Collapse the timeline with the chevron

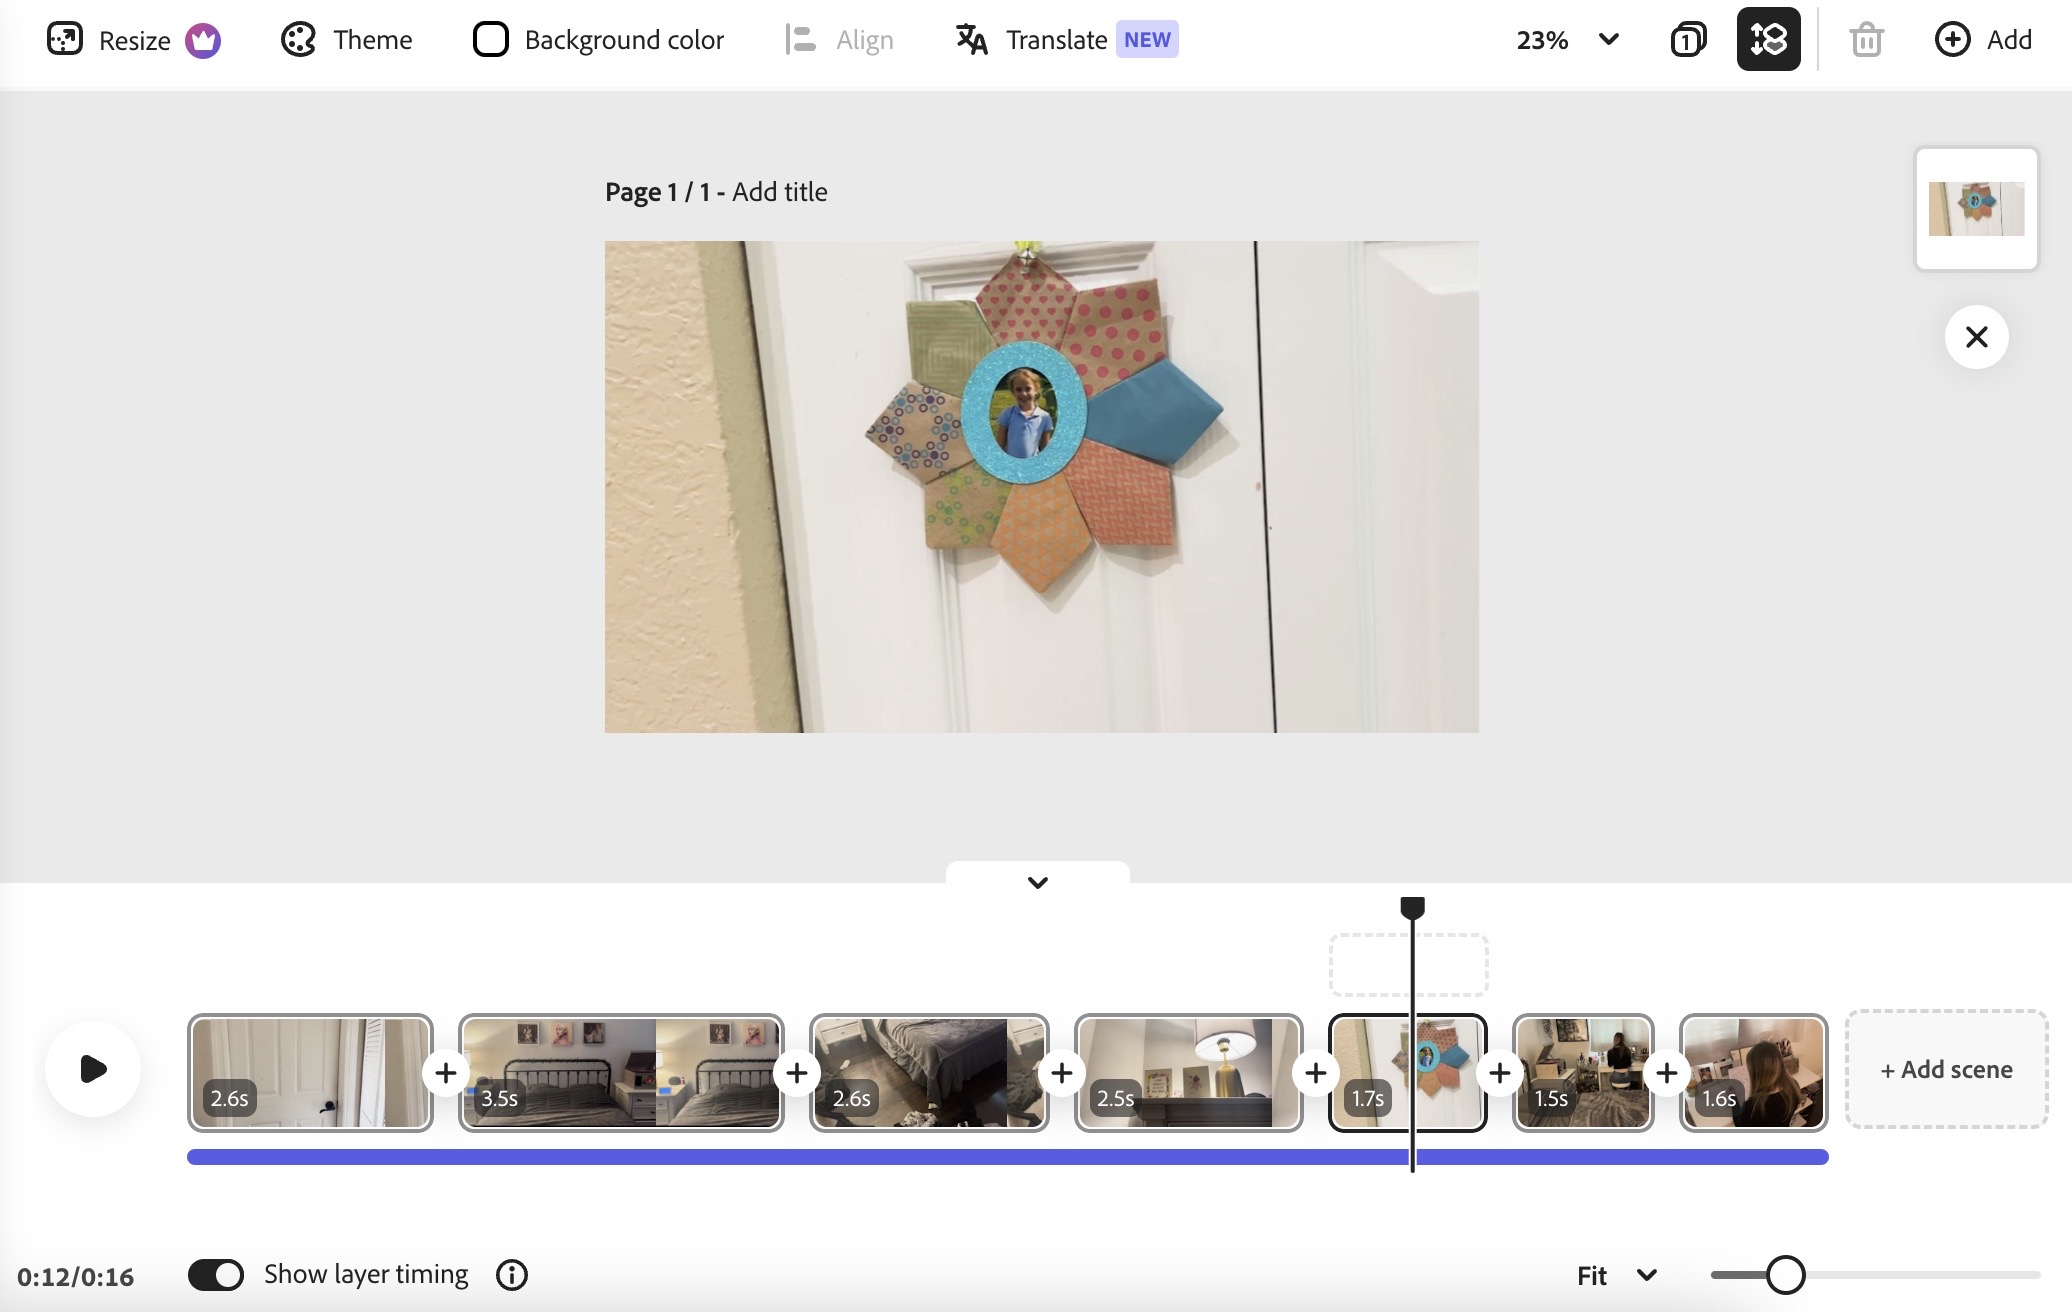pyautogui.click(x=1037, y=882)
